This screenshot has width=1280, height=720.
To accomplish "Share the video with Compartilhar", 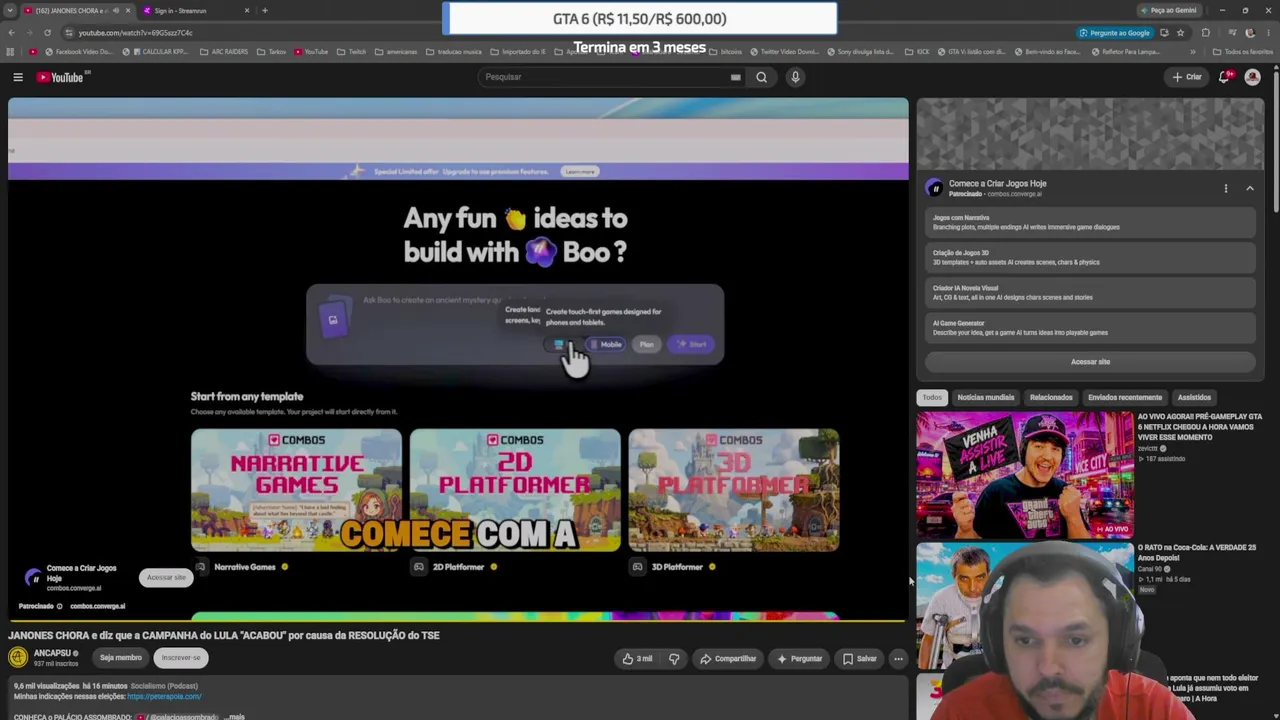I will (728, 658).
